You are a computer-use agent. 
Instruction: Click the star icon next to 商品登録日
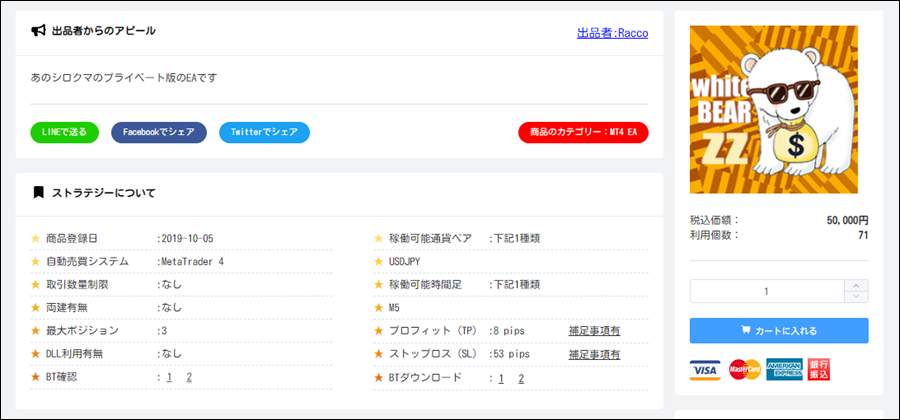tap(35, 239)
